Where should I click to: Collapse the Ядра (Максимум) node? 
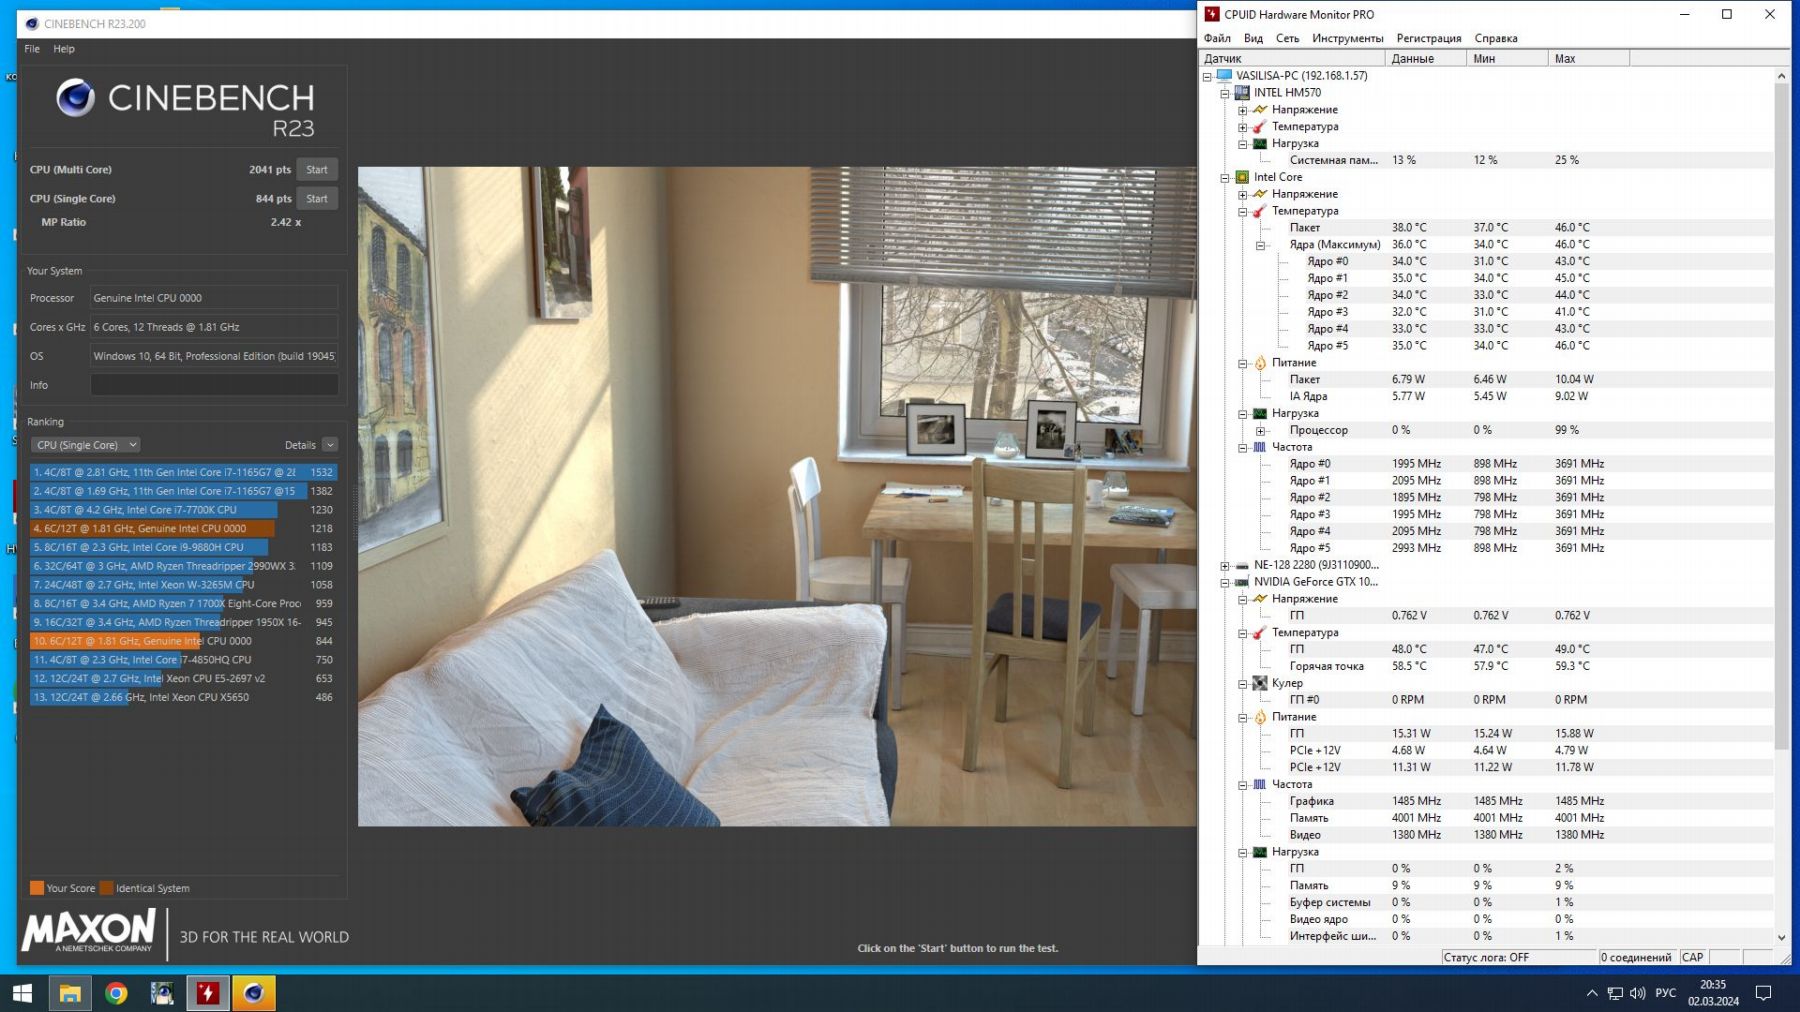point(1261,245)
